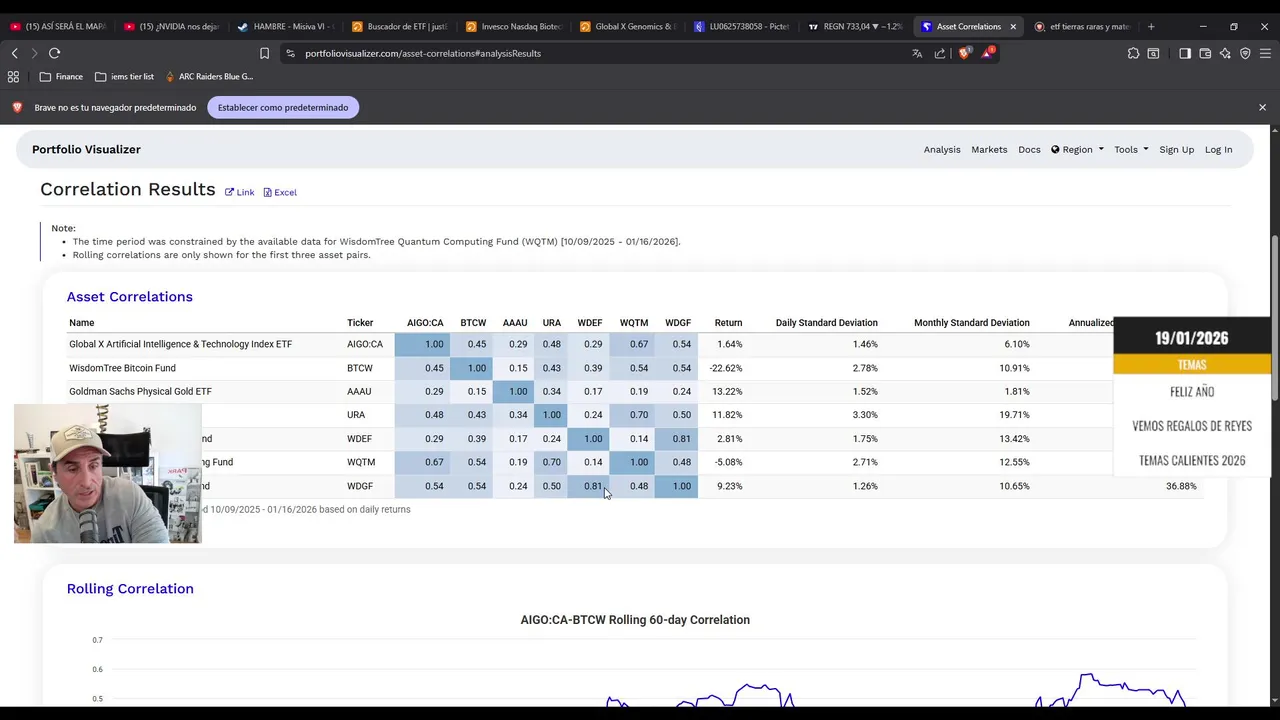Open the Brave VPN shield icon
1280x720 pixels.
coord(1245,53)
